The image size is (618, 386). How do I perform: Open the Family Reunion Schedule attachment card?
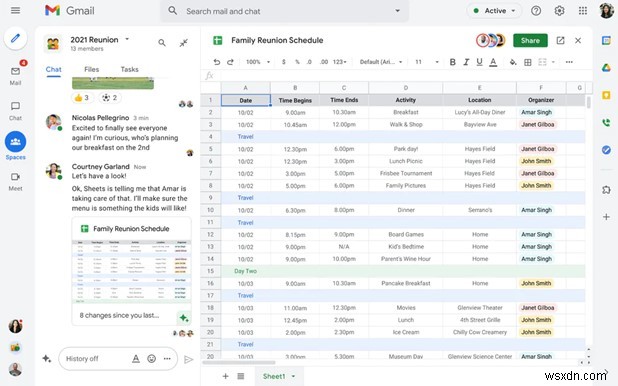pos(131,271)
